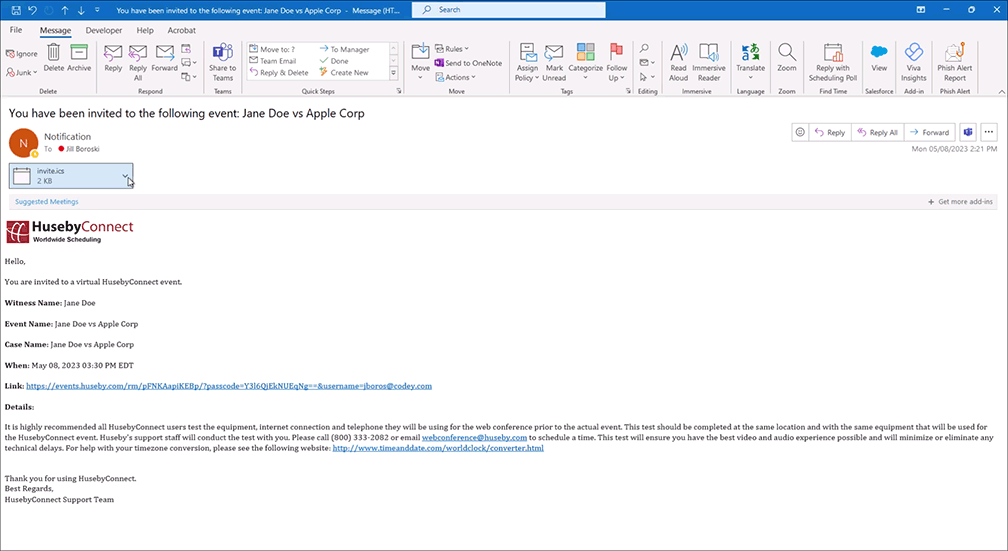Click Get more add-ins
Image resolution: width=1008 pixels, height=551 pixels.
click(960, 202)
